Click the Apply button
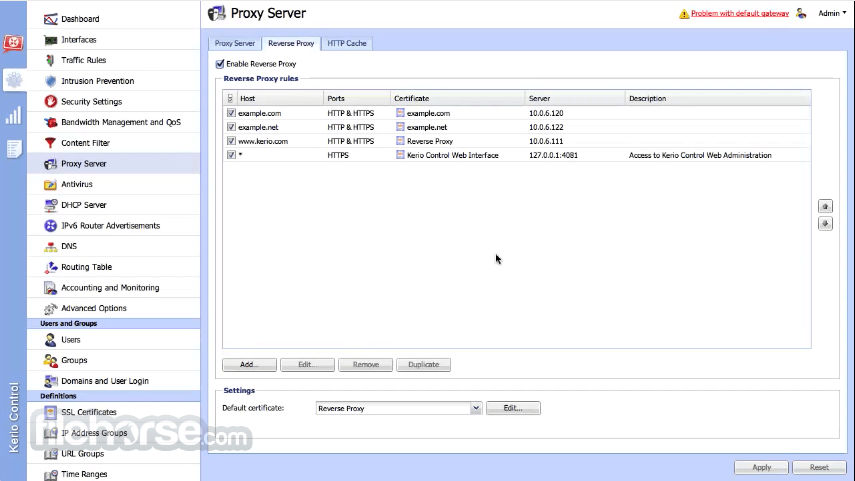Viewport: 855px width, 481px height. tap(761, 467)
